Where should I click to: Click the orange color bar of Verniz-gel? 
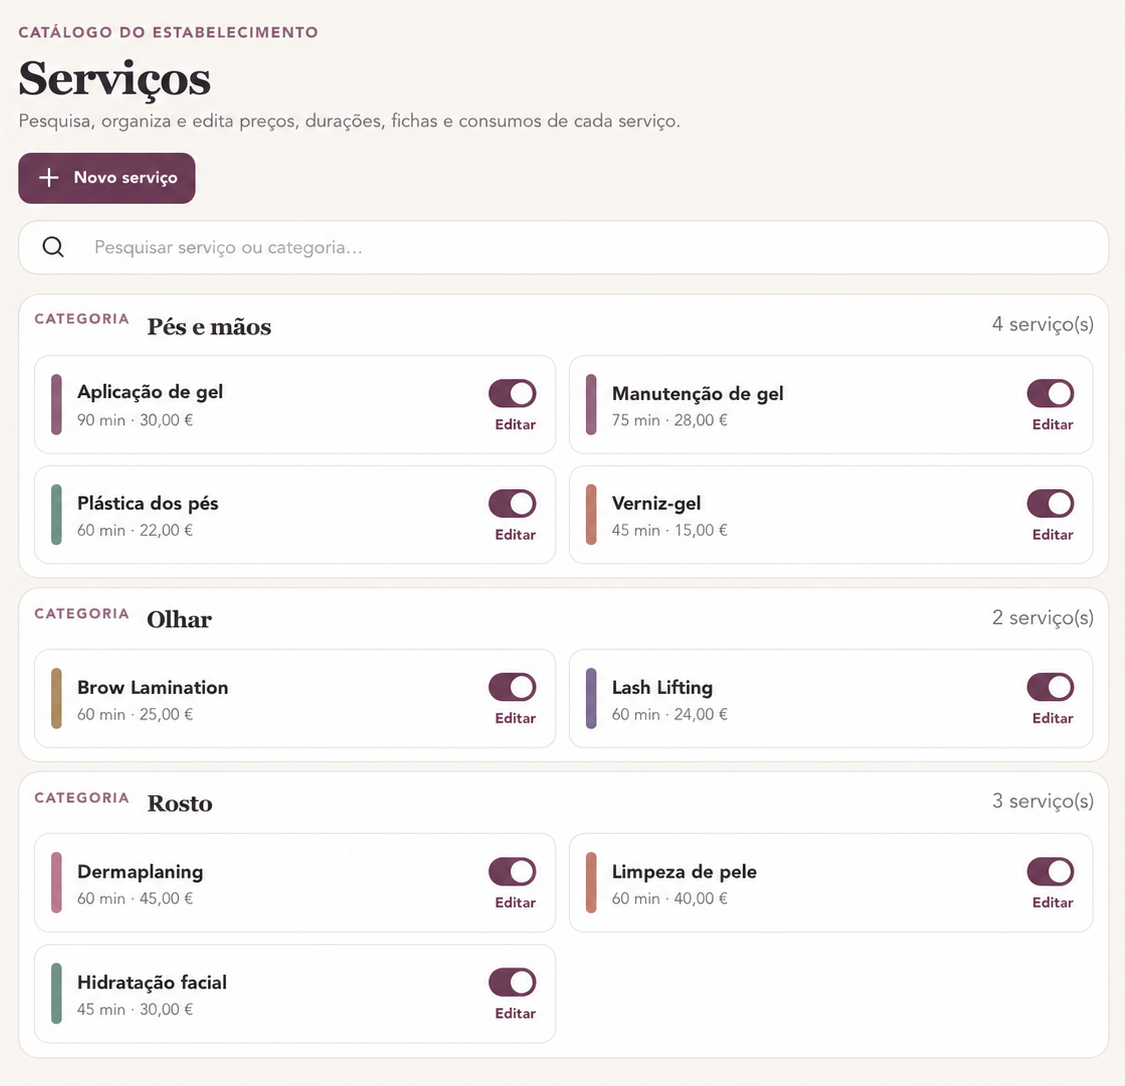tap(591, 514)
